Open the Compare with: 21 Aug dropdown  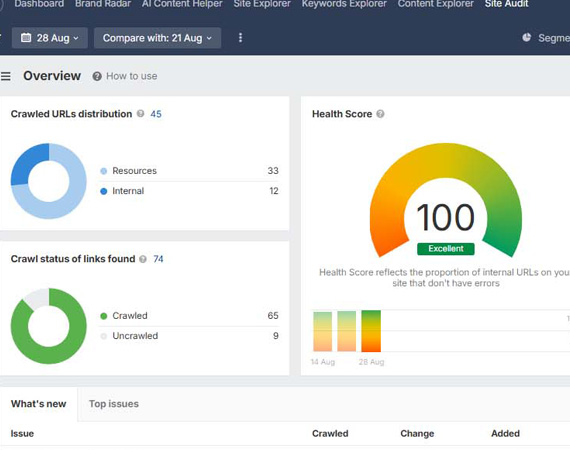pos(157,38)
